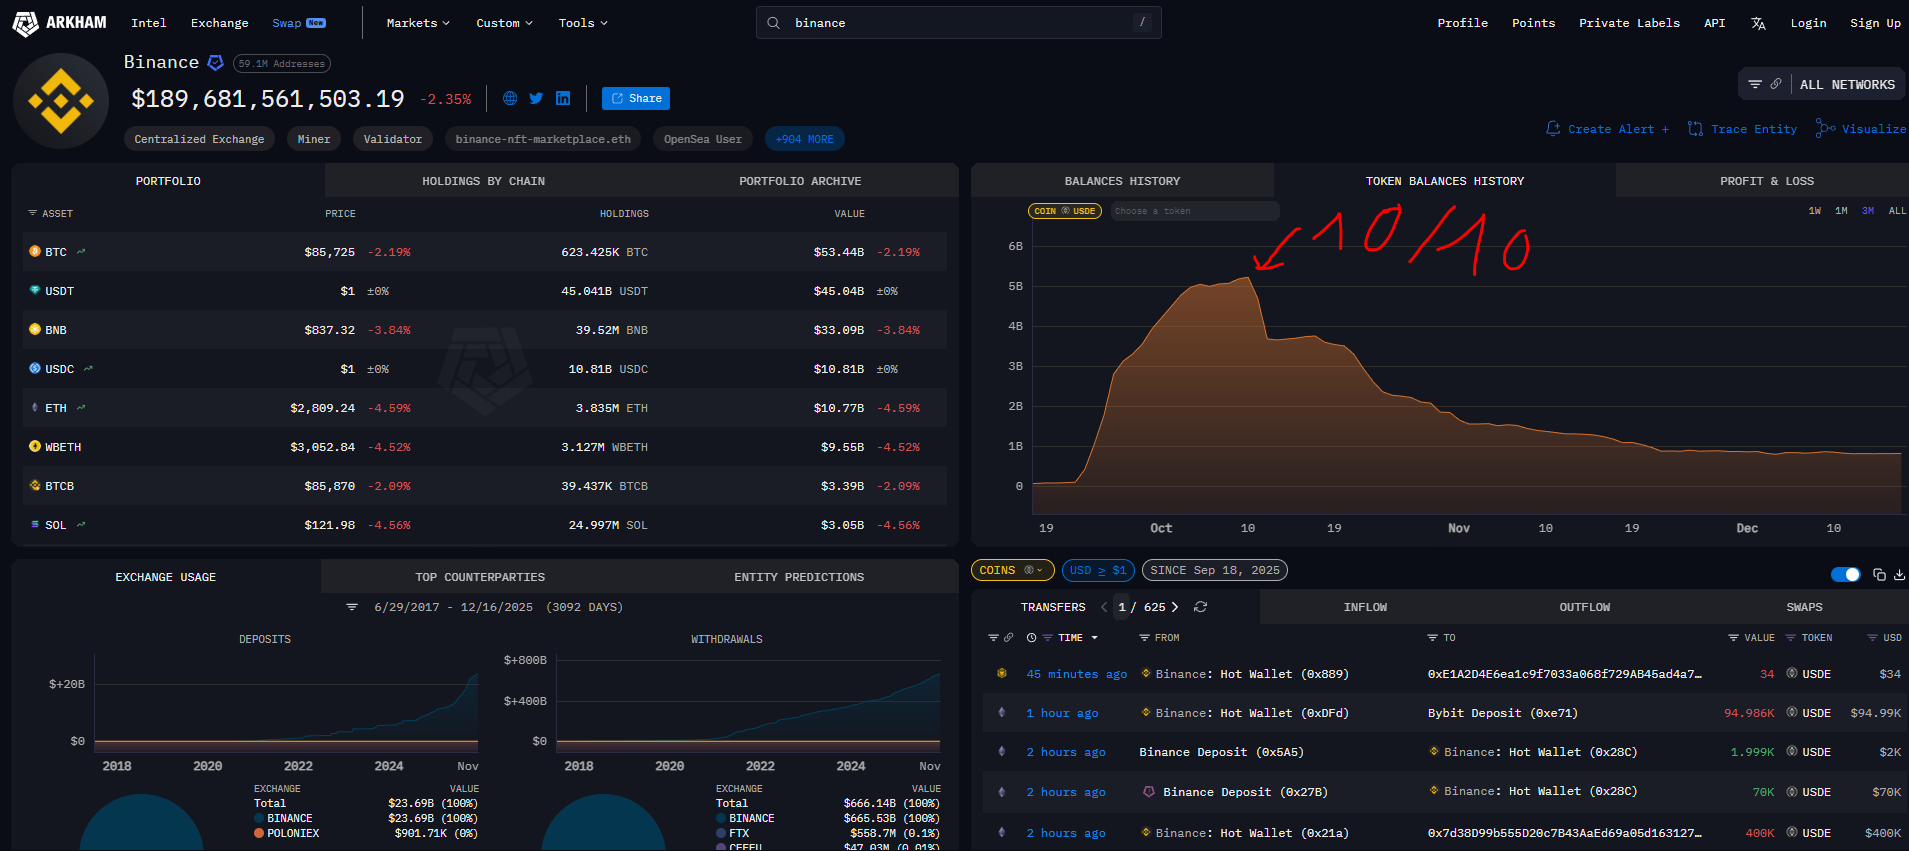Open Binance Twitter profile icon
Image resolution: width=1909 pixels, height=851 pixels.
(x=536, y=98)
